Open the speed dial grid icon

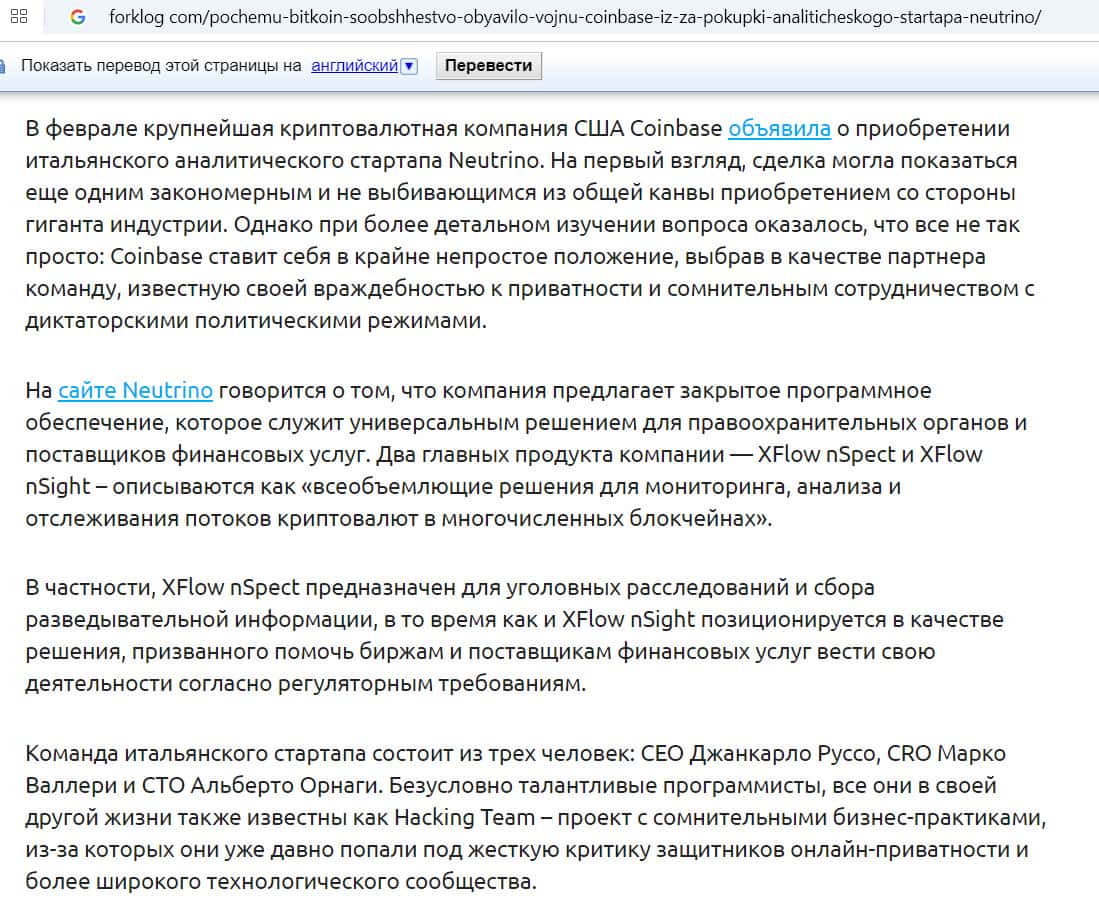(x=19, y=16)
